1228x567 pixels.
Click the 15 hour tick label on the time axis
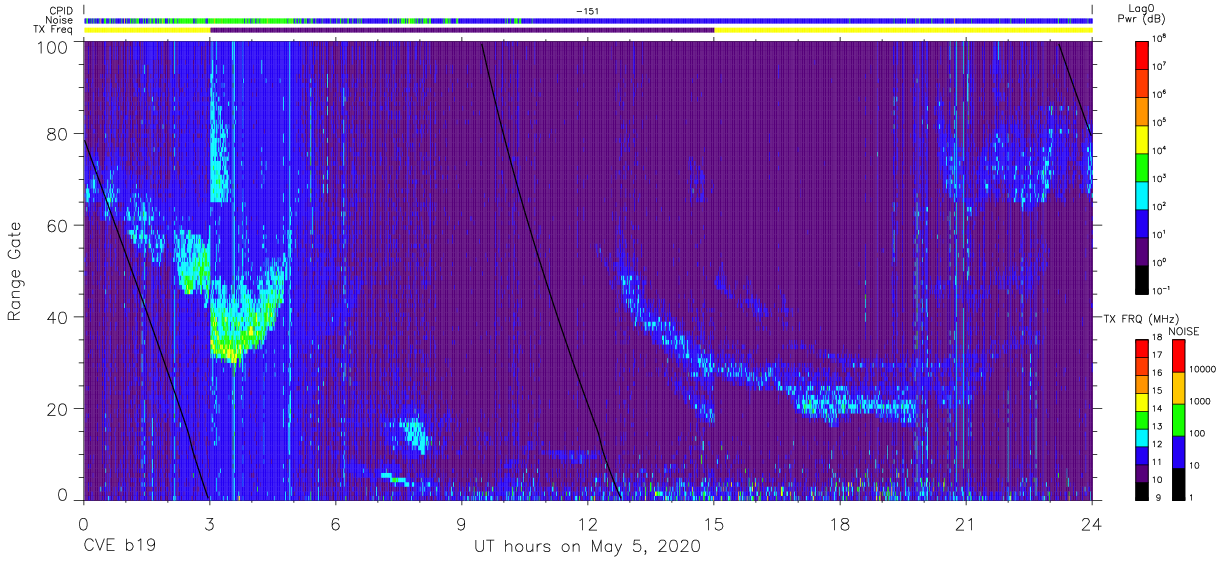point(714,522)
